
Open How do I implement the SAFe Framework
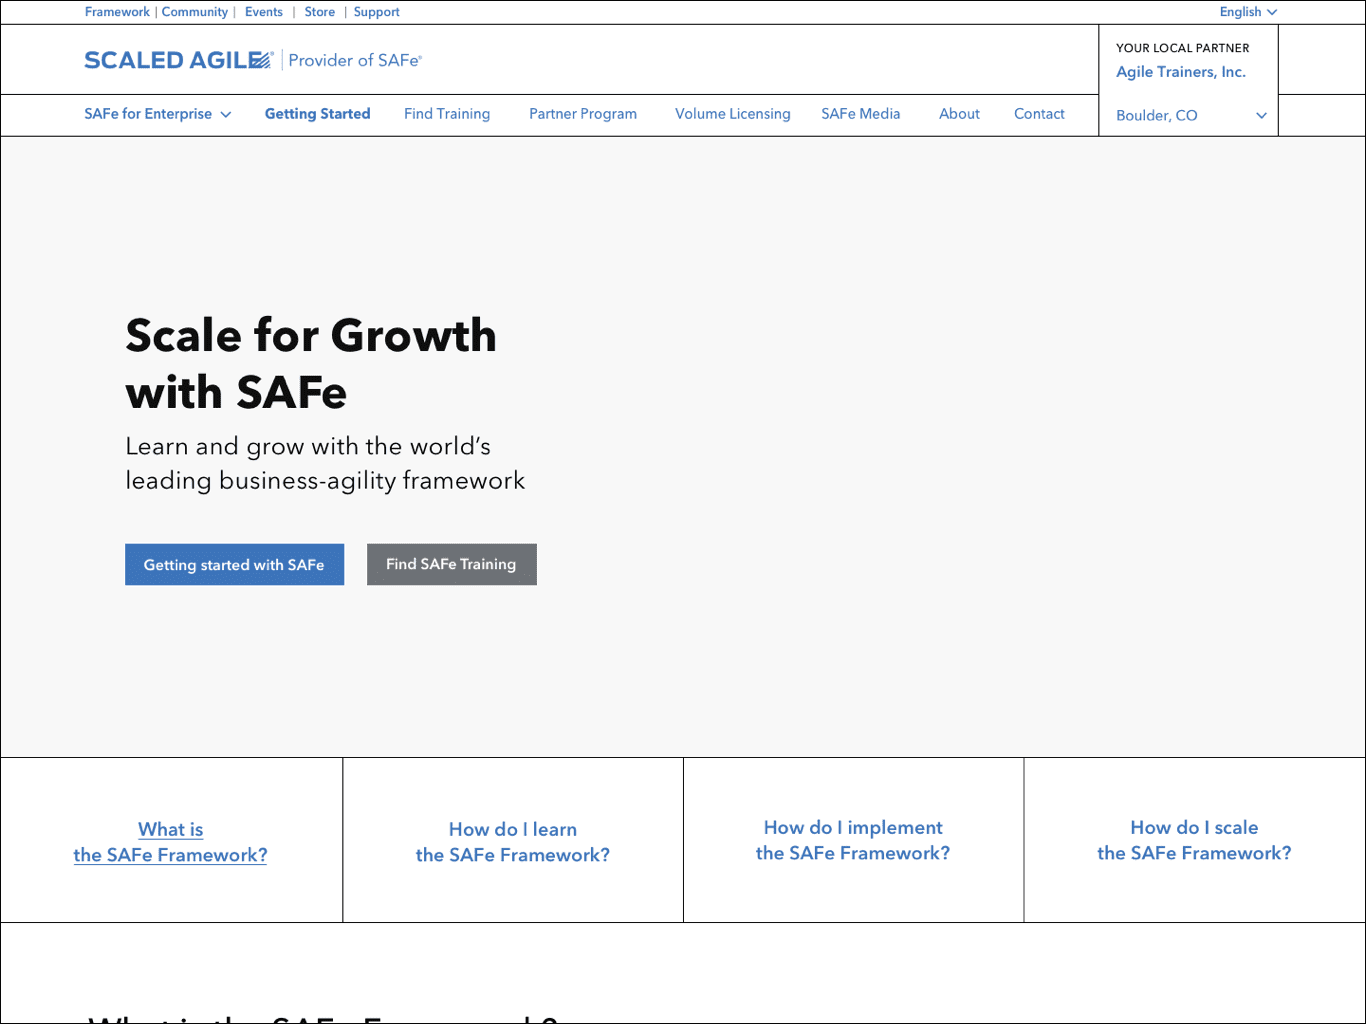[x=853, y=840]
